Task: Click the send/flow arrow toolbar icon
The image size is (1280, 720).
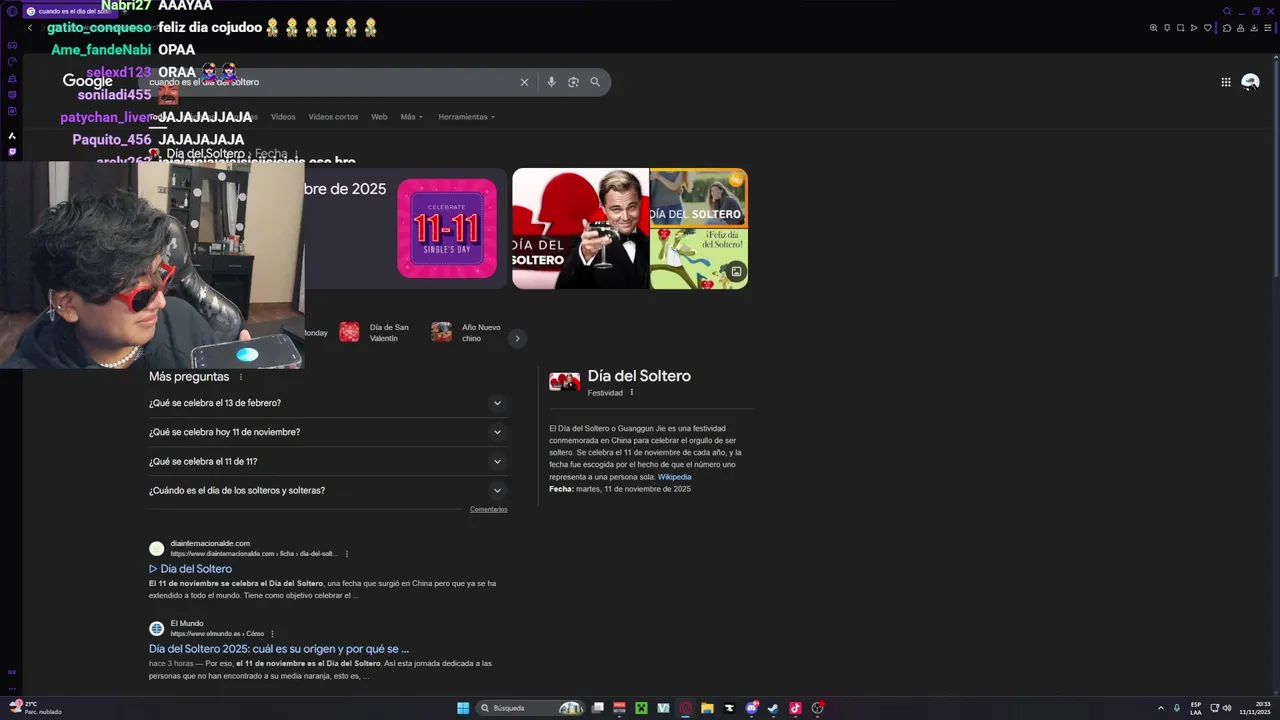Action: tap(1194, 28)
